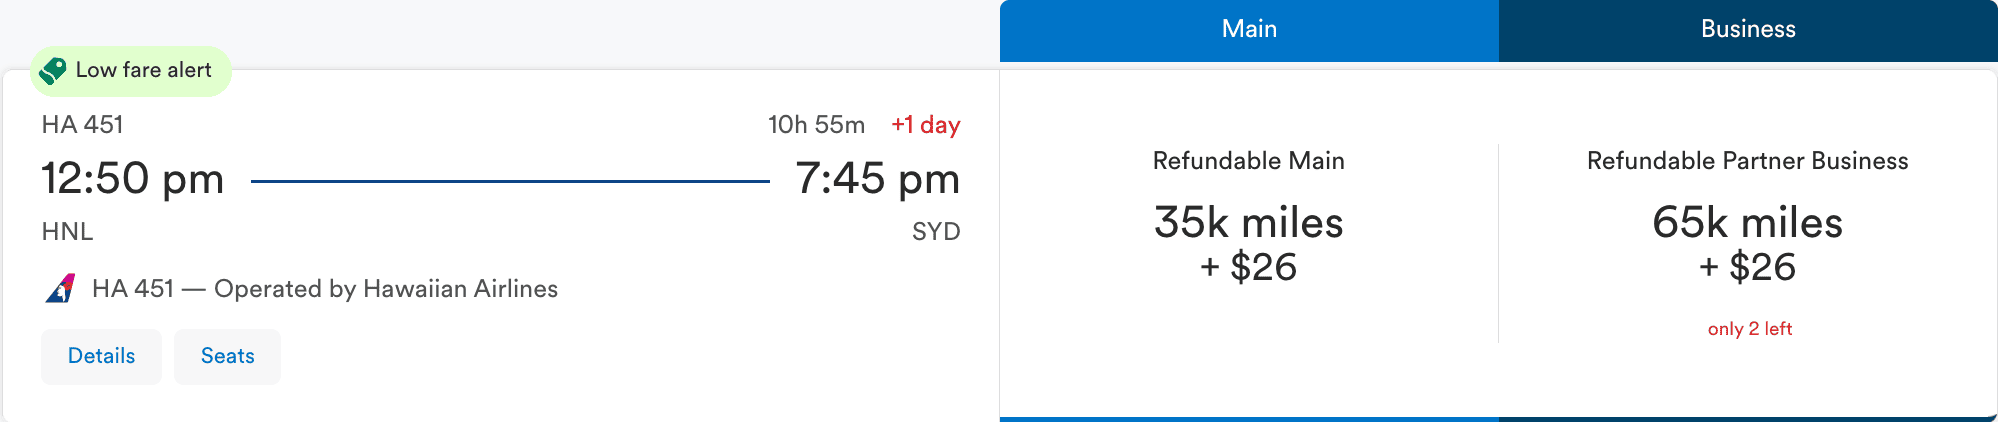The height and width of the screenshot is (422, 1998).
Task: Switch to the Business cabin tab
Action: click(x=1748, y=30)
